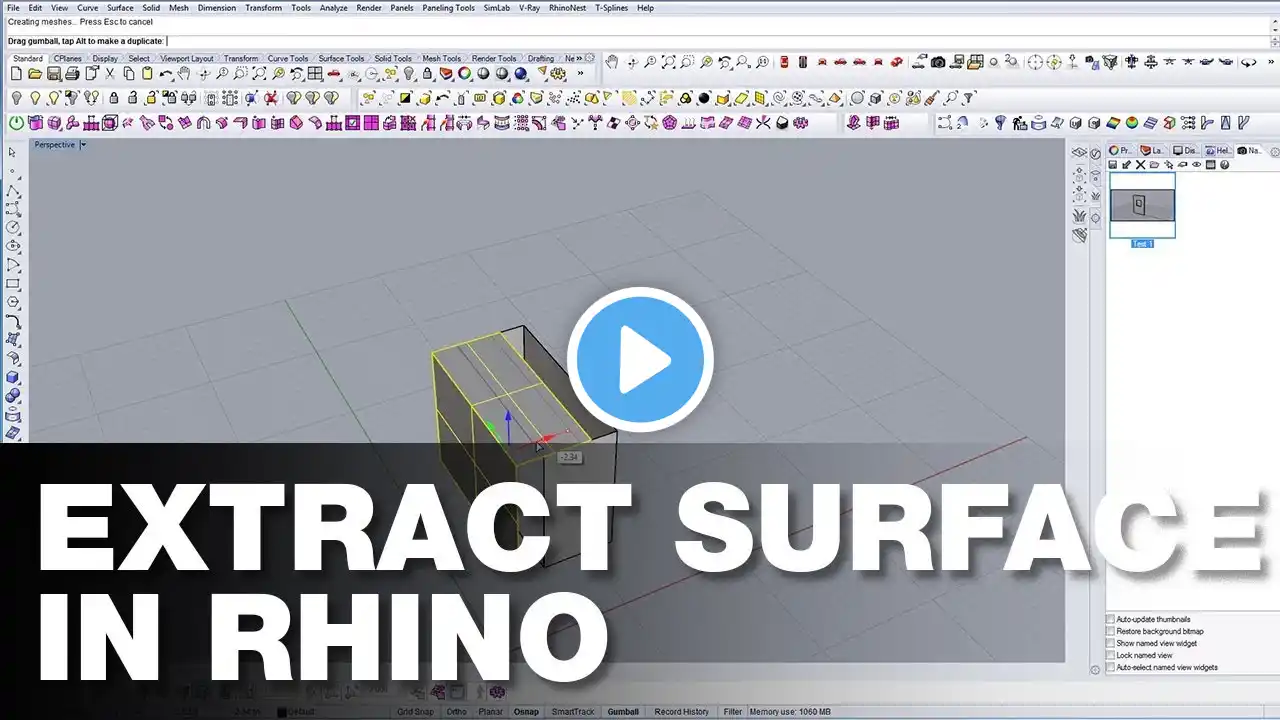Tick the Show named view widget checkbox
1280x720 pixels.
coord(1110,644)
